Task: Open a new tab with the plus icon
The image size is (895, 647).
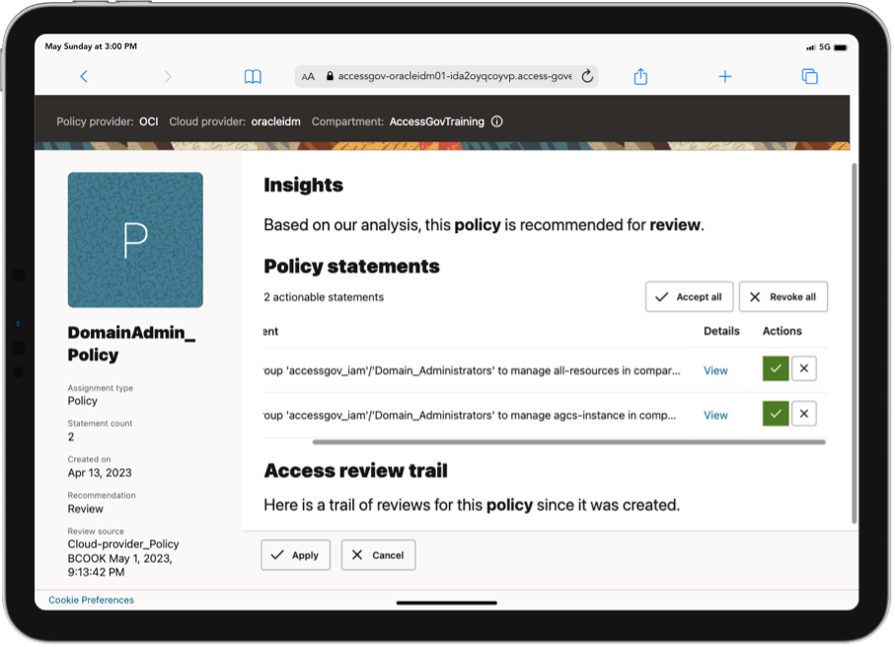Action: click(725, 76)
